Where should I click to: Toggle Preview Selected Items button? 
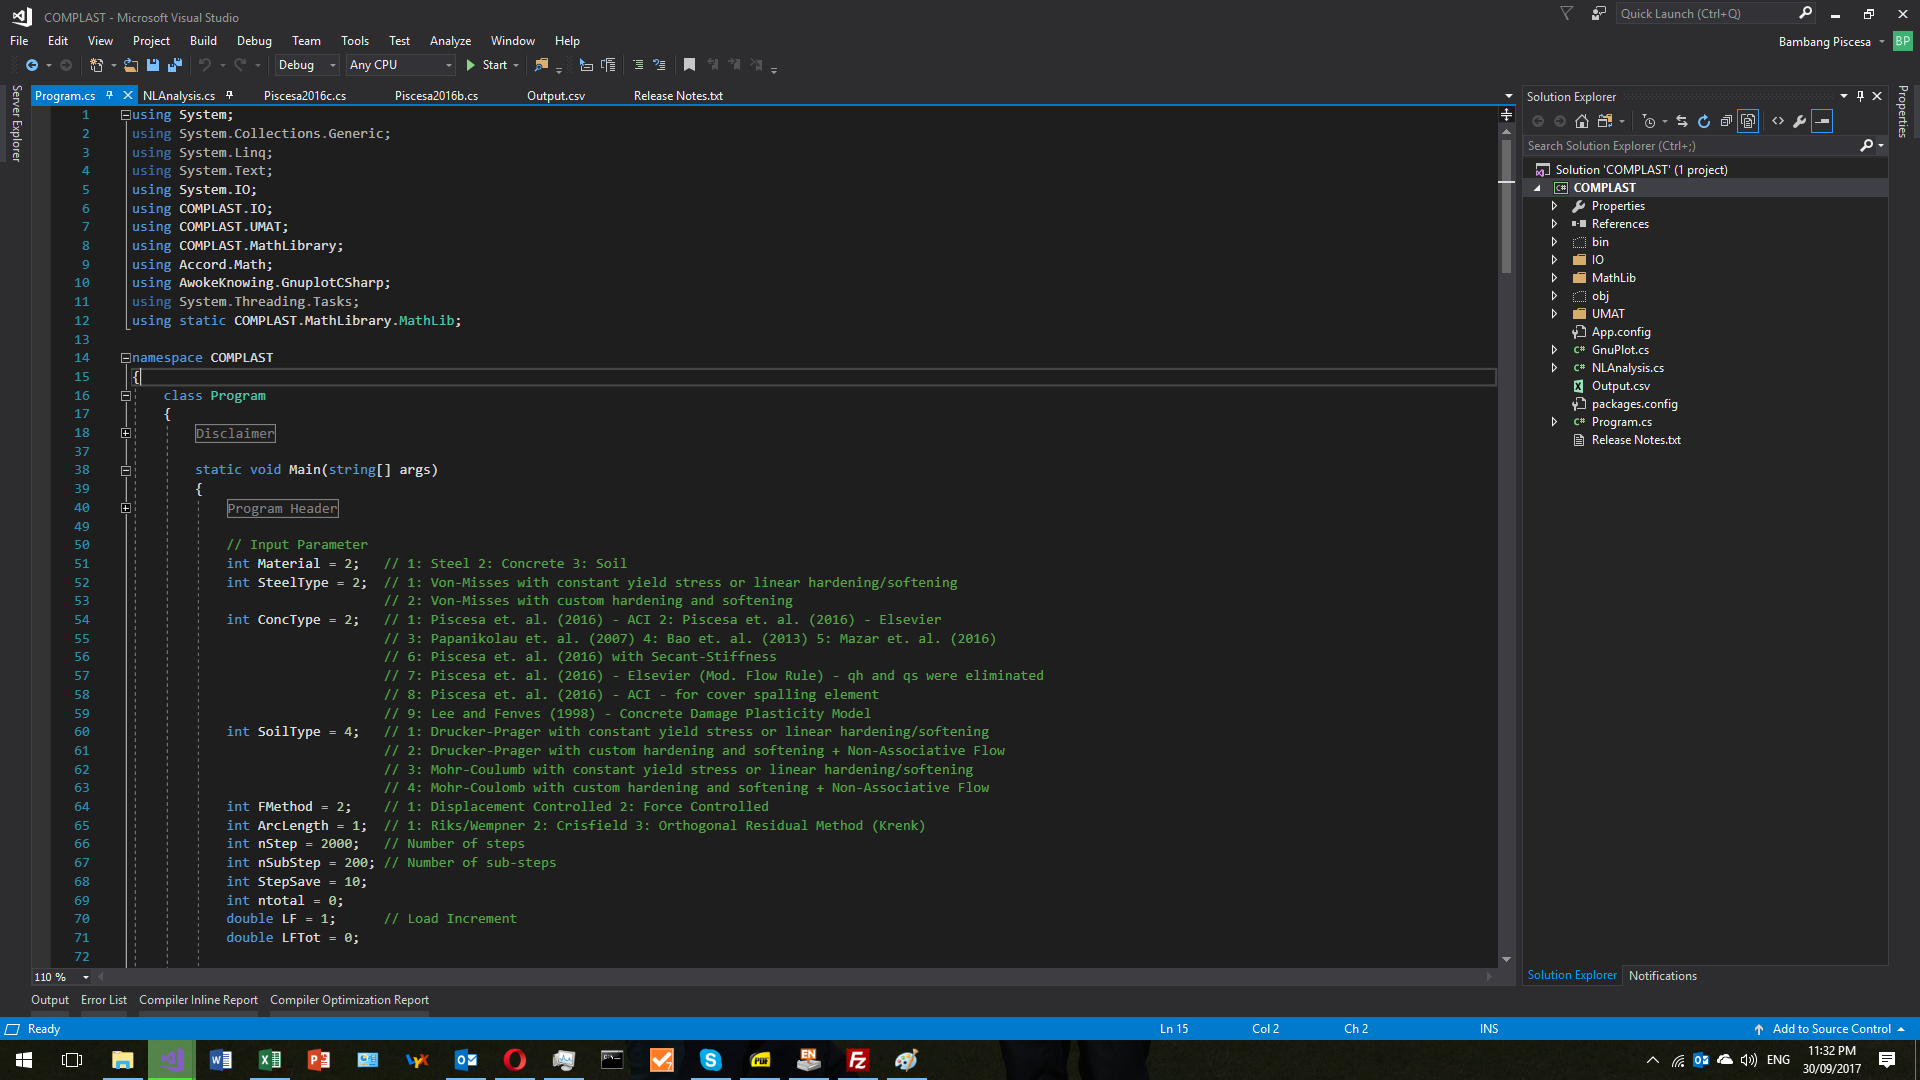click(x=1822, y=121)
